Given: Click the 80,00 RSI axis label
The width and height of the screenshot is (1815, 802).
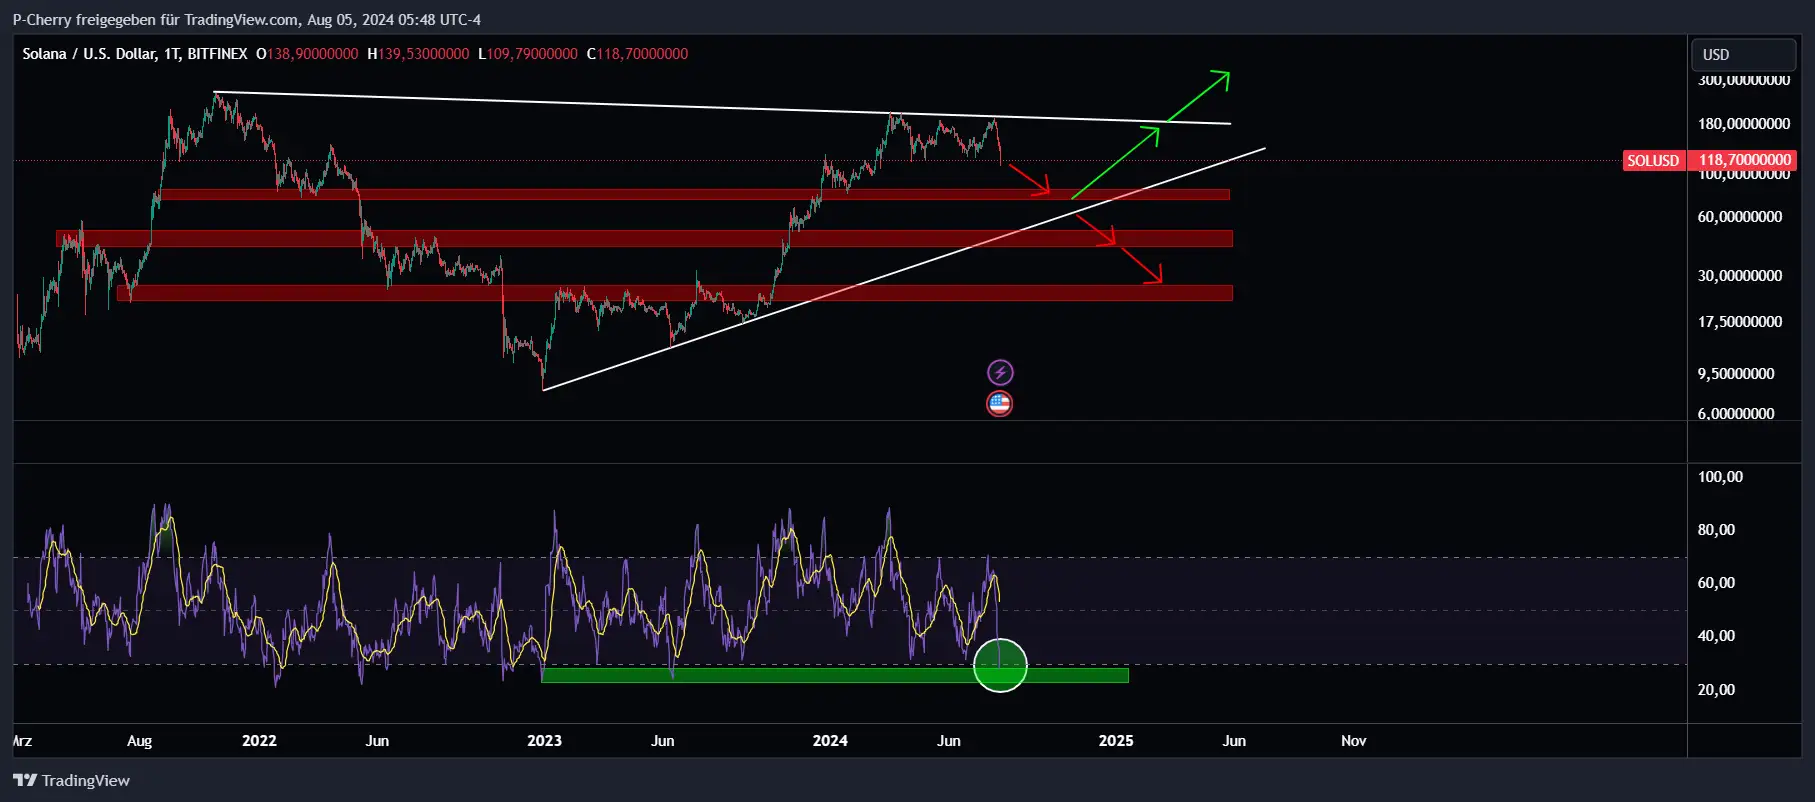Looking at the screenshot, I should click(1716, 530).
